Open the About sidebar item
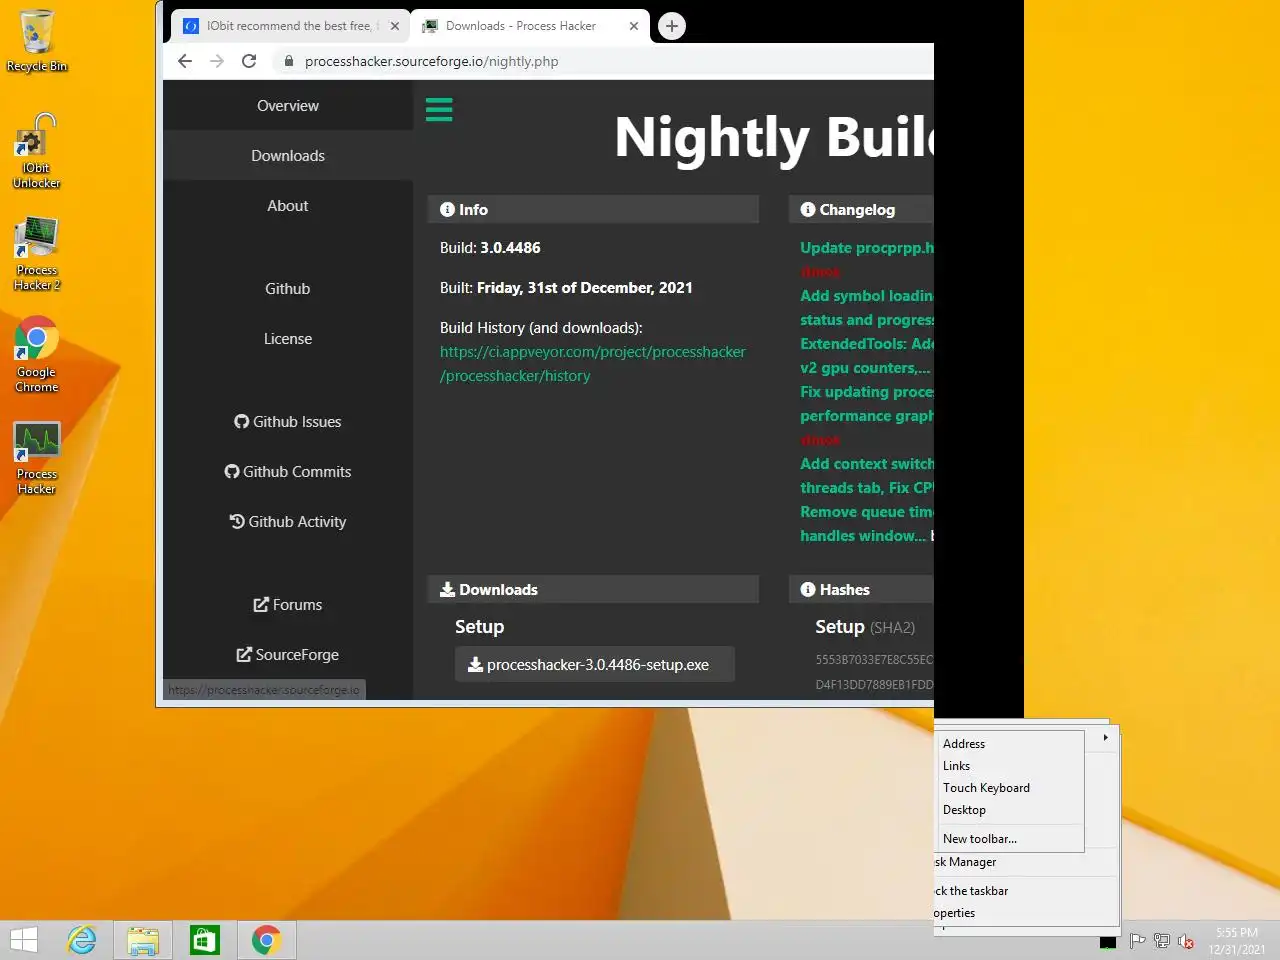Image resolution: width=1280 pixels, height=960 pixels. point(288,205)
